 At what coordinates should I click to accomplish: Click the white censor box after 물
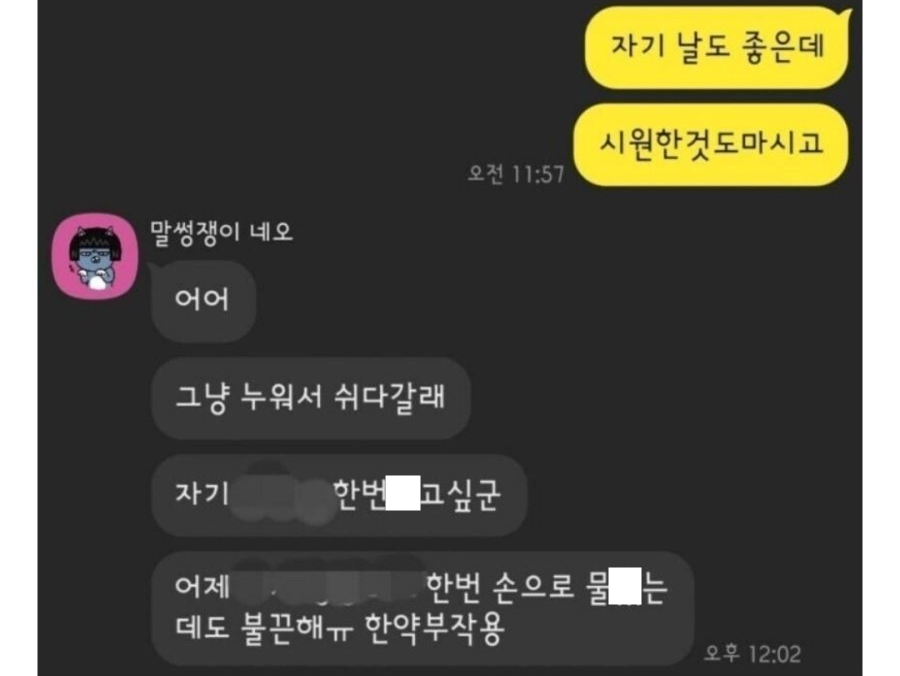point(624,585)
